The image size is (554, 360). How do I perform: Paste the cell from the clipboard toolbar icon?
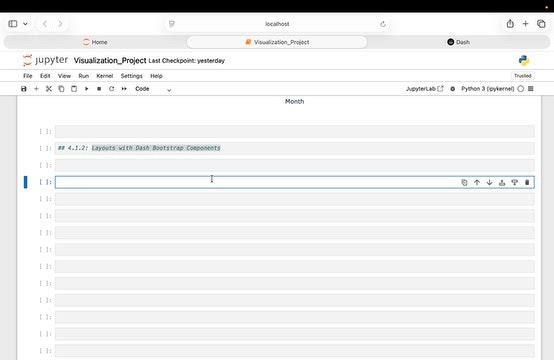74,89
